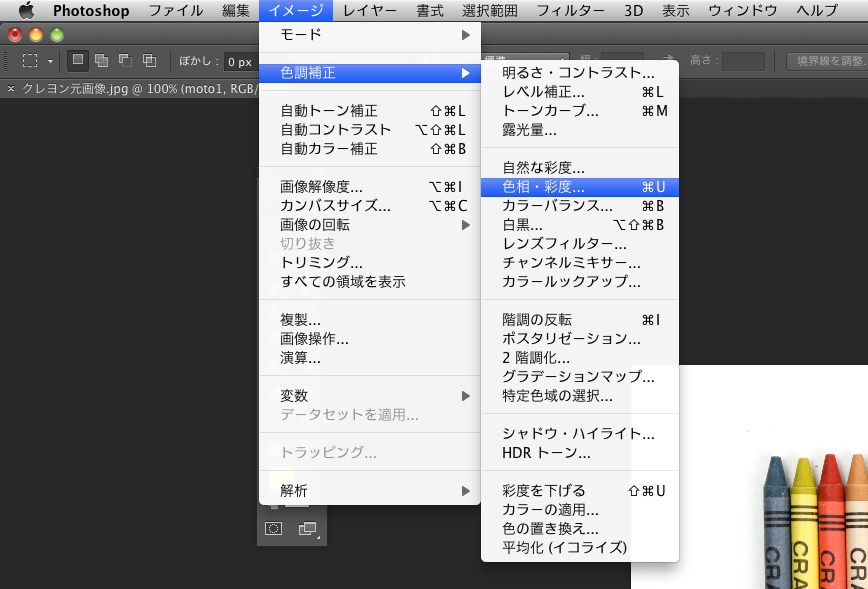Viewport: 868px width, 589px height.
Task: Close the イメージ menu from menu bar
Action: pyautogui.click(x=296, y=11)
